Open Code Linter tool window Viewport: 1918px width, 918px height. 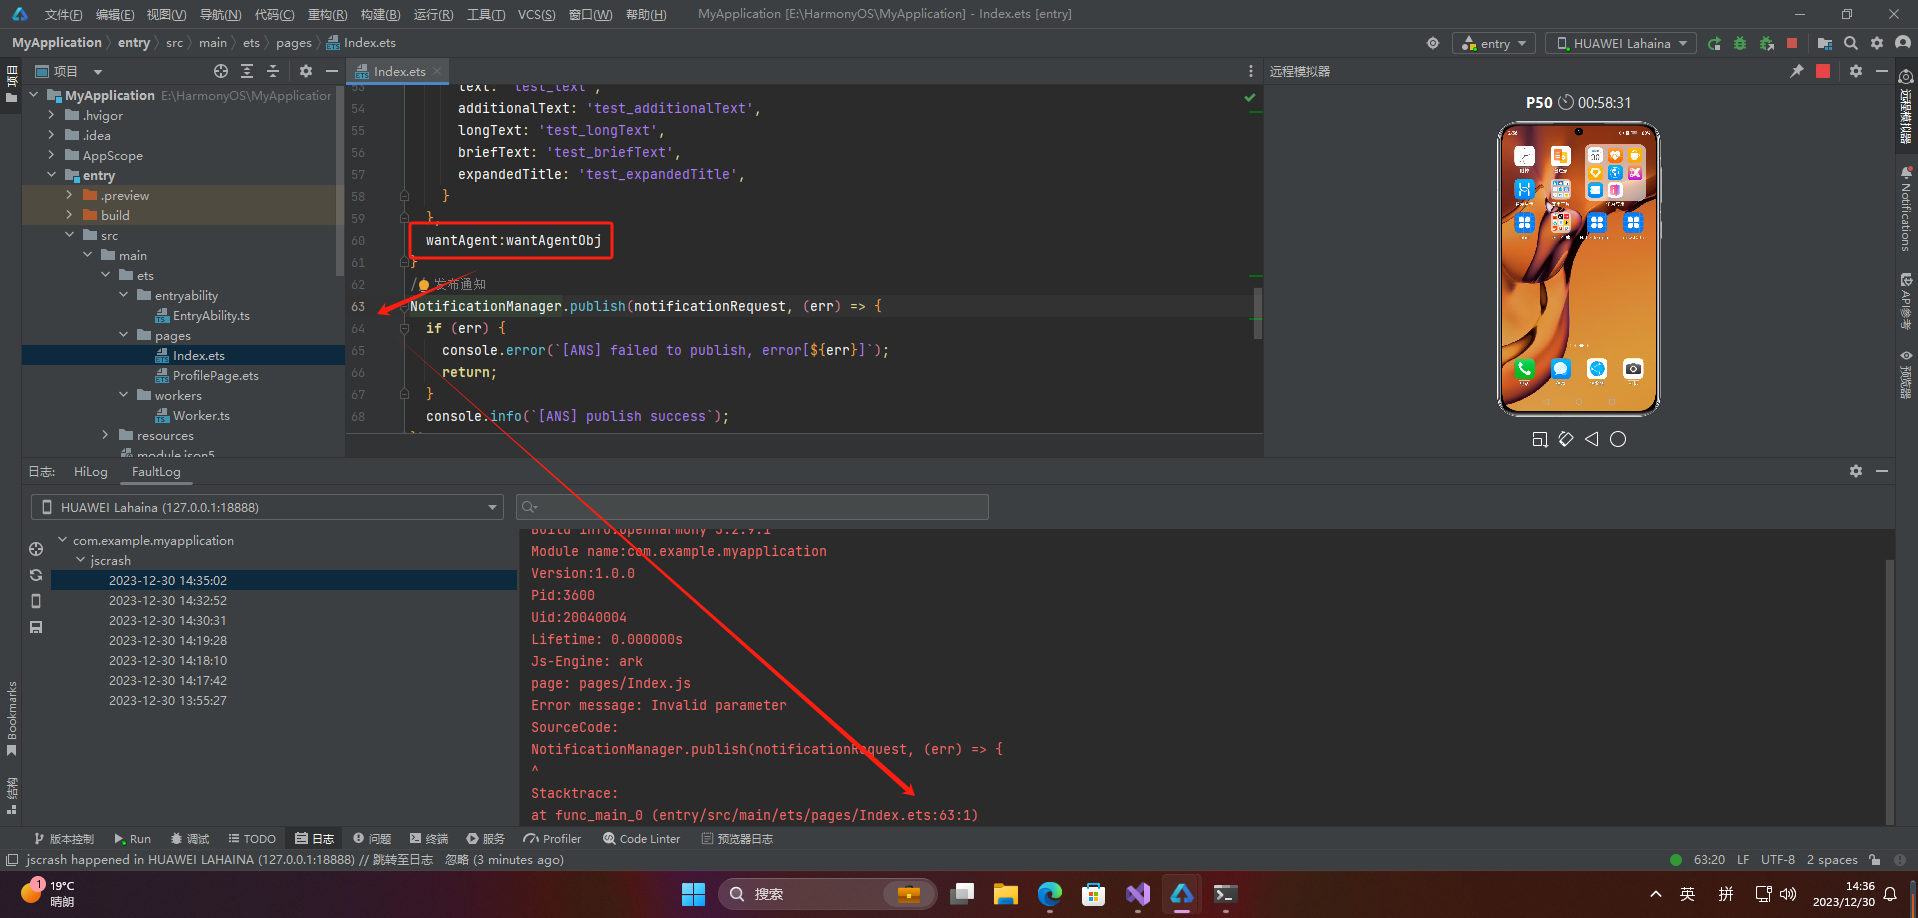tap(641, 839)
